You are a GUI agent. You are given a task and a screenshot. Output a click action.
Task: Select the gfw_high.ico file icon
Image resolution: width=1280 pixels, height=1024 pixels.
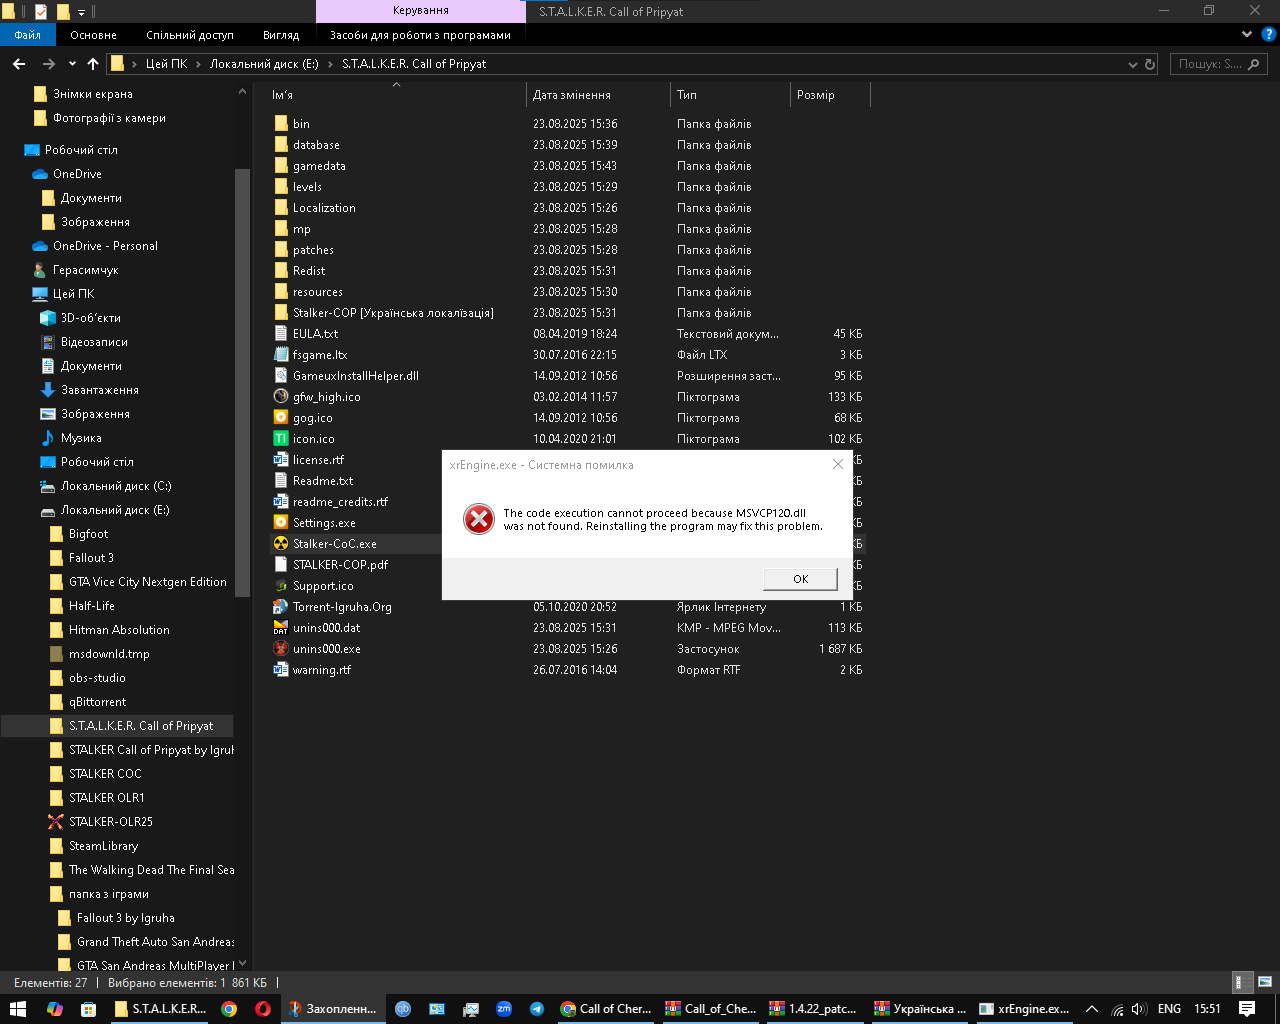point(281,397)
